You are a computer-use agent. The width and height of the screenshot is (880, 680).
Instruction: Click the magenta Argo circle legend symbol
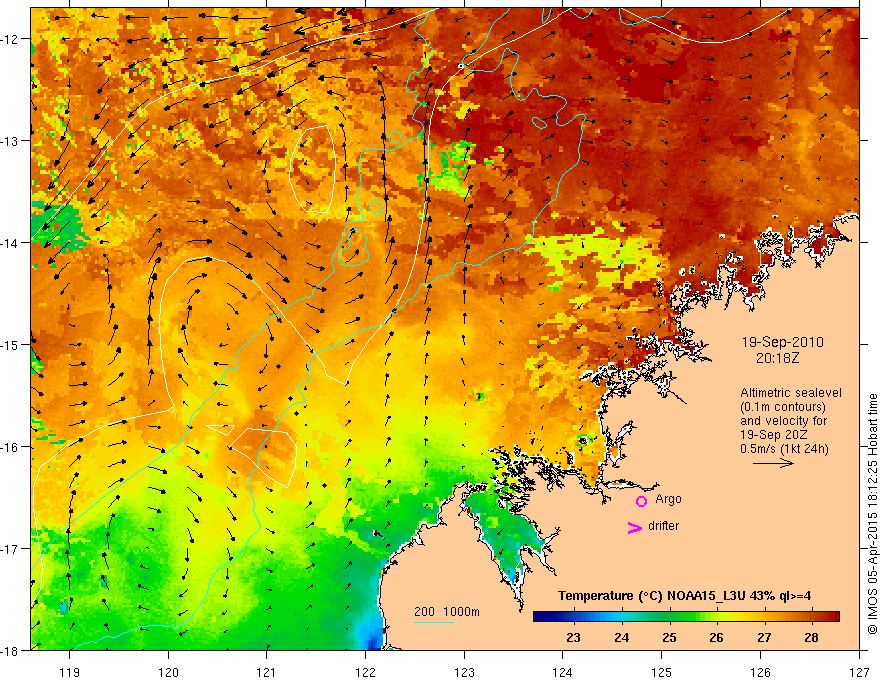pyautogui.click(x=641, y=501)
